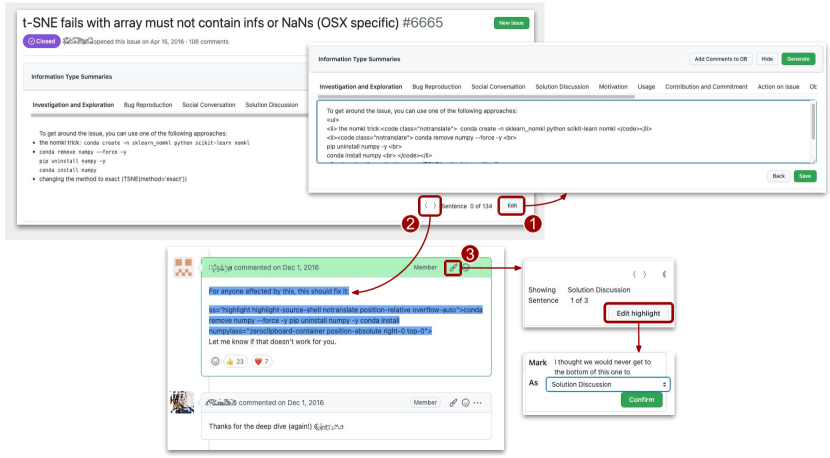Viewport: 830px width, 458px height.
Task: Click 'Let me know if that doesn't work' line
Action: (272, 342)
